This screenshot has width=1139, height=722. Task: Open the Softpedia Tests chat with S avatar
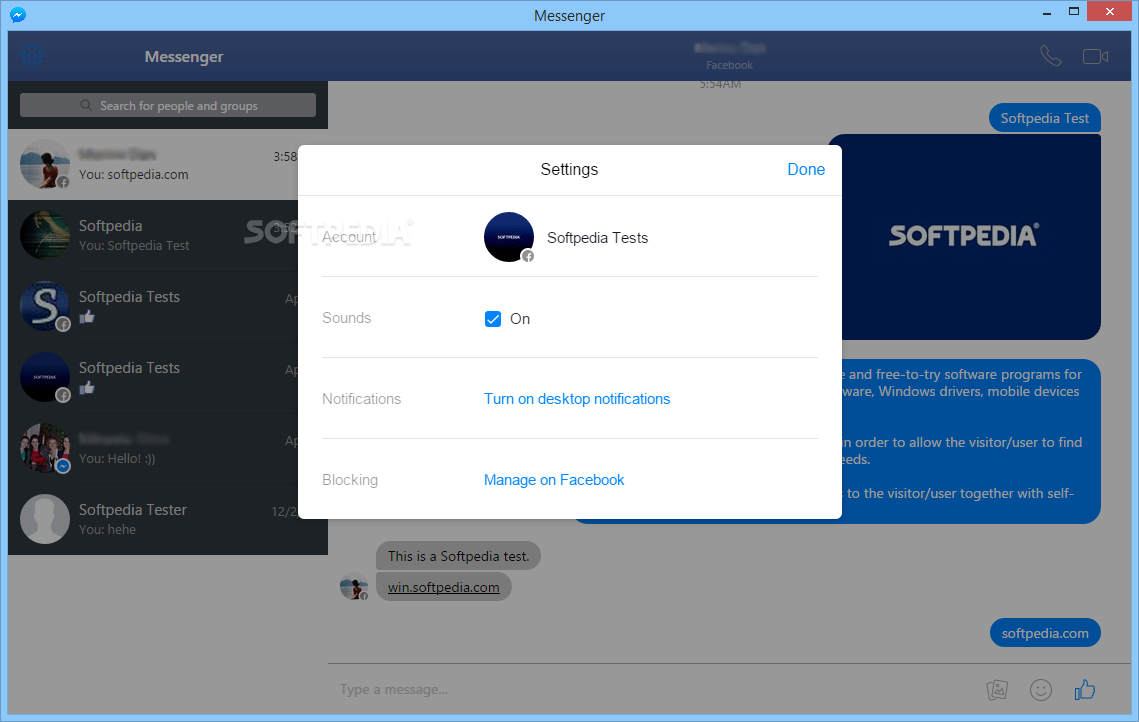[x=153, y=307]
